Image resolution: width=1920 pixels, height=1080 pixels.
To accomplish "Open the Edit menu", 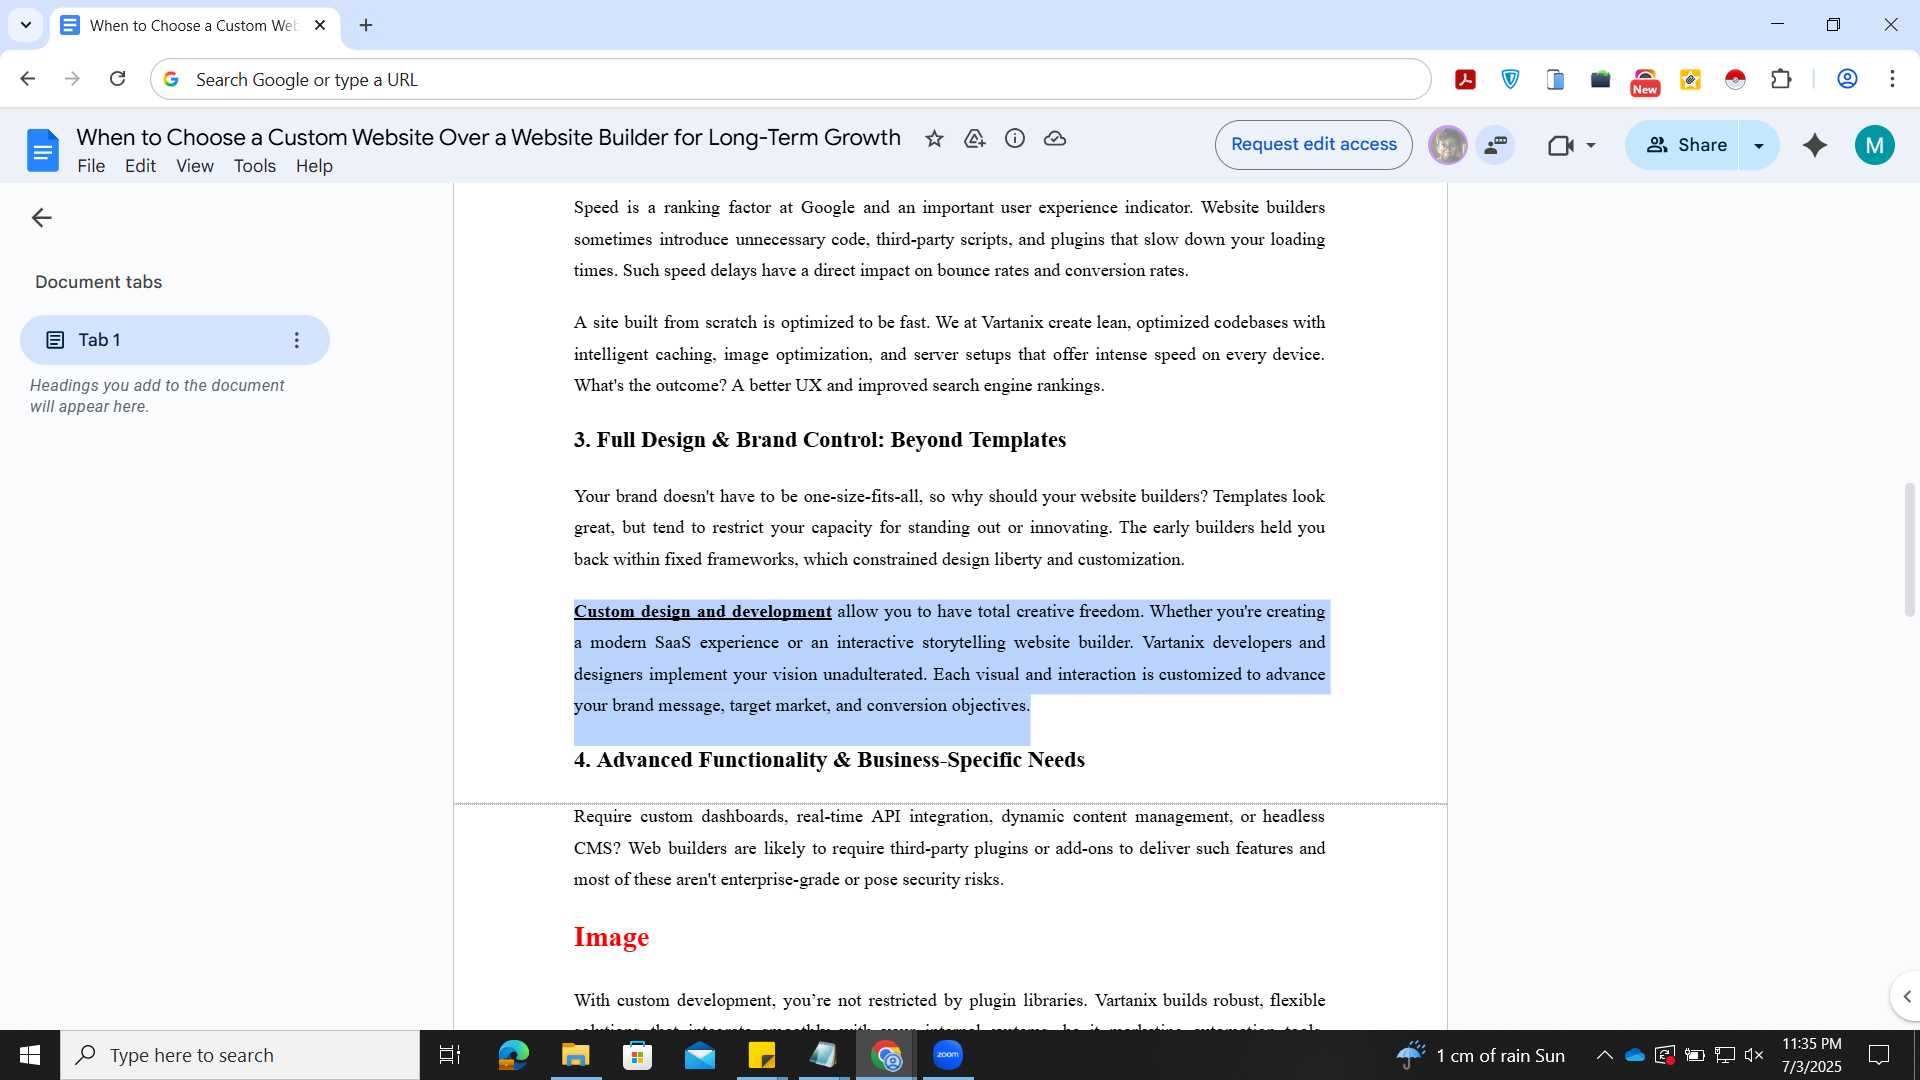I will pyautogui.click(x=140, y=166).
